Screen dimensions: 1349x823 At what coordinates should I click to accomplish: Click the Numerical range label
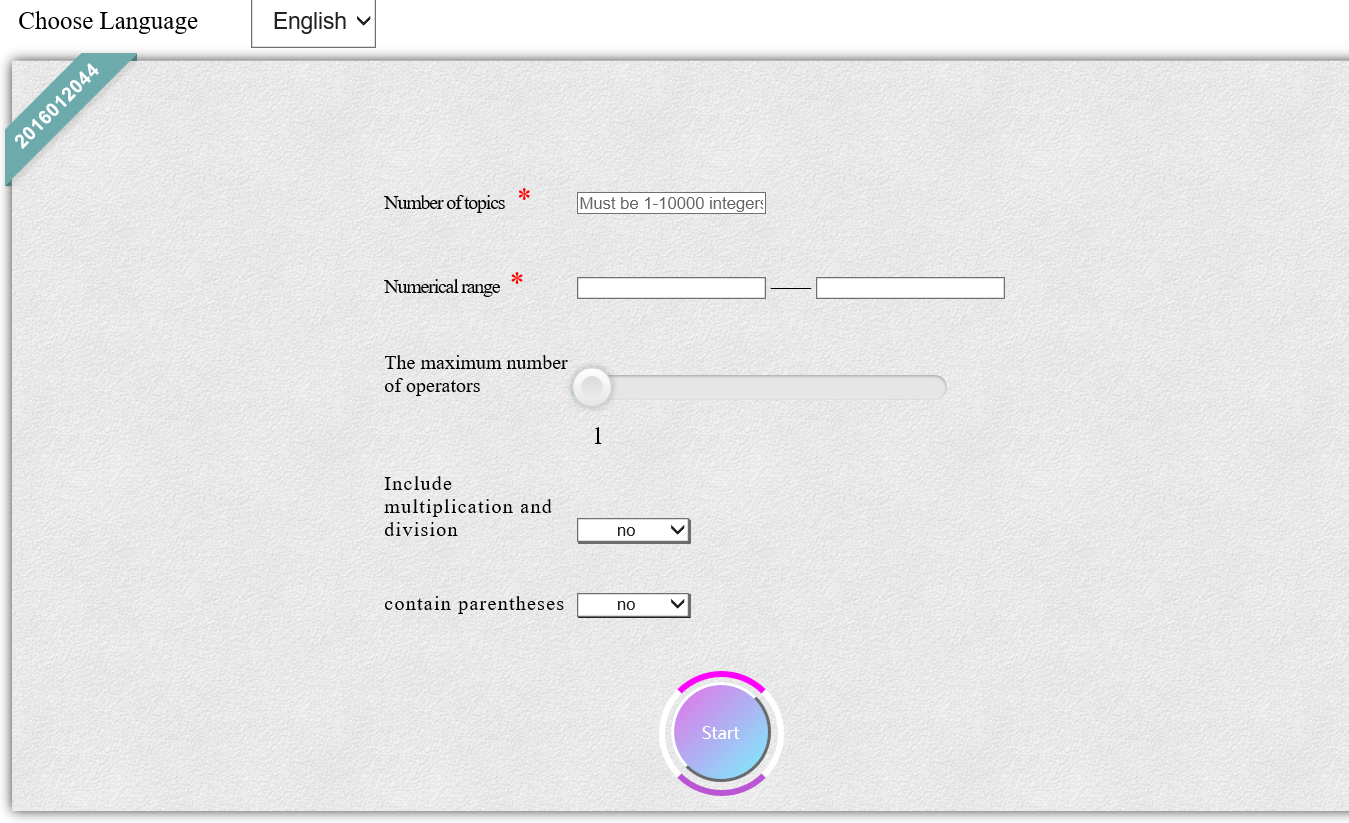(x=441, y=287)
